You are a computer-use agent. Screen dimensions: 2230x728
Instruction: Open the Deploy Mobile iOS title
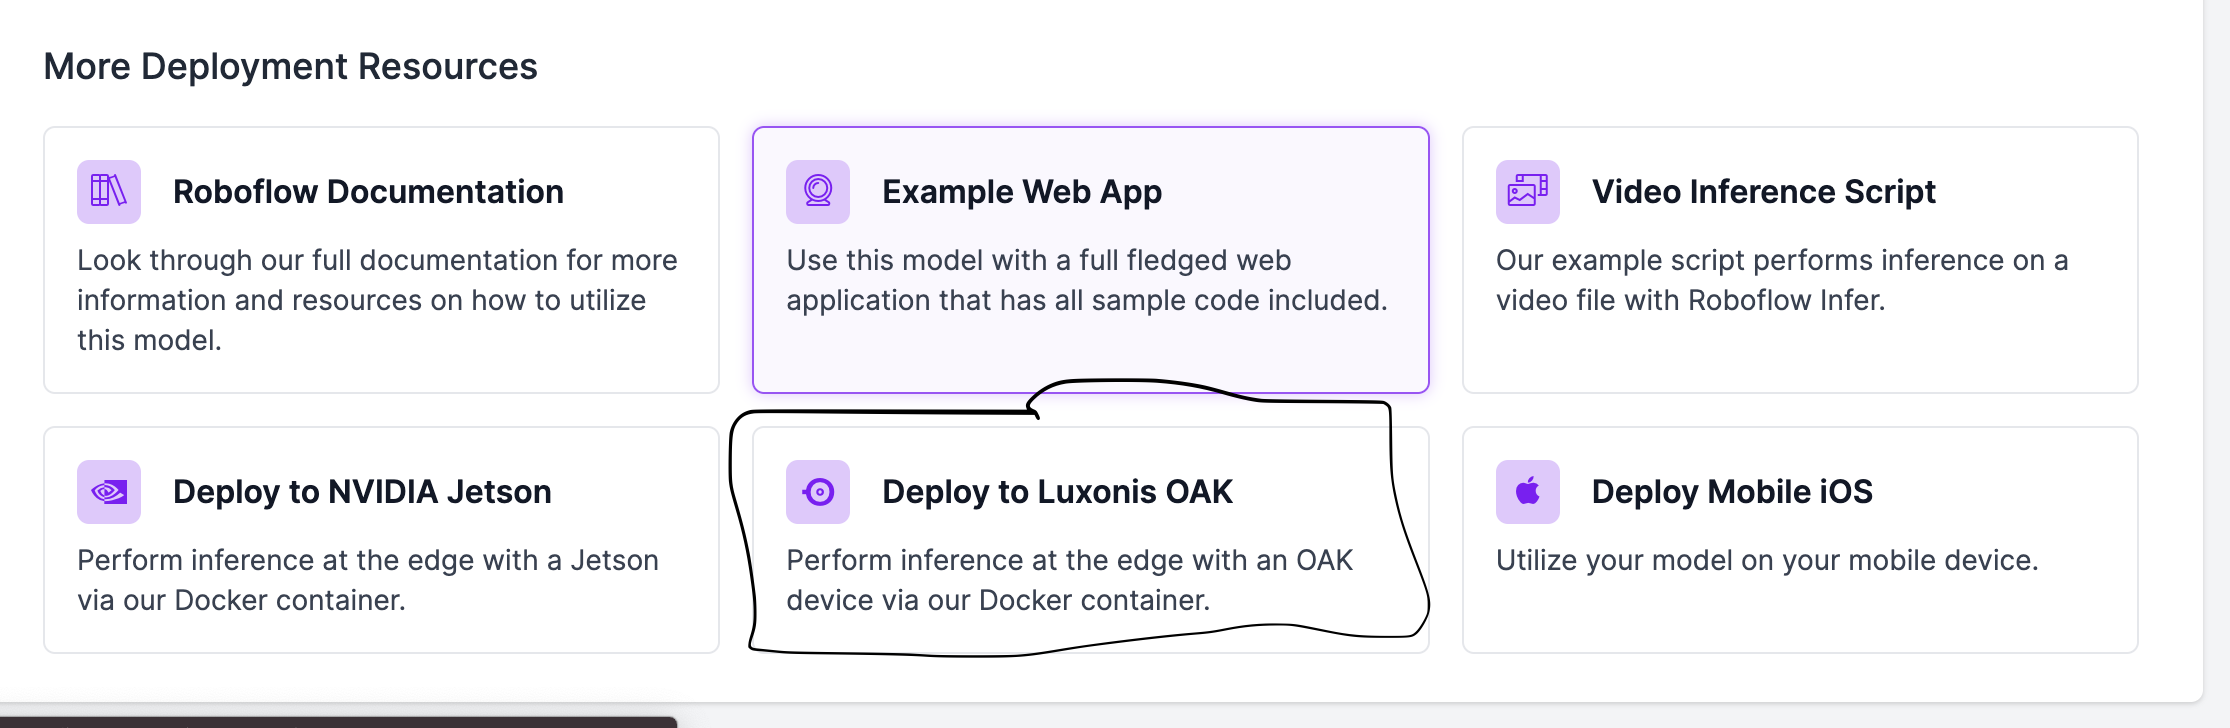[1731, 491]
